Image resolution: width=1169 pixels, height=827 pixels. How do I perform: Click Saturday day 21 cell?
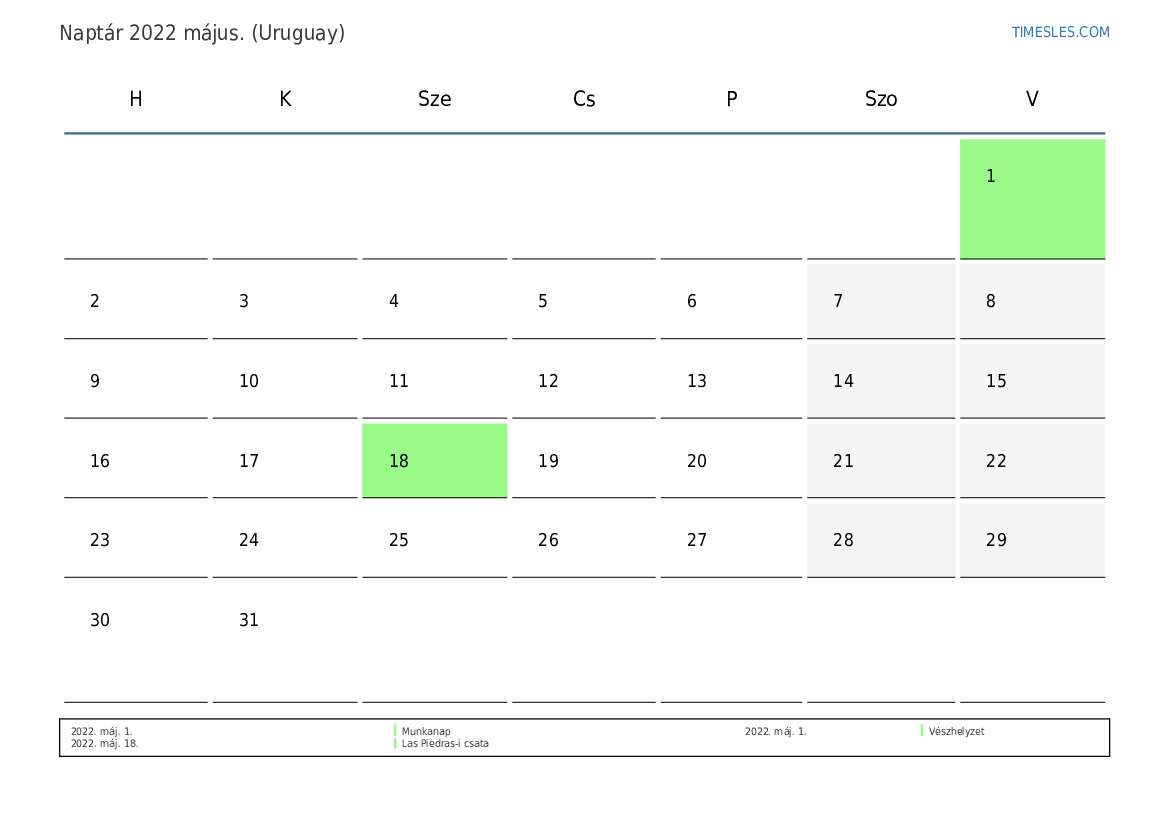[880, 460]
